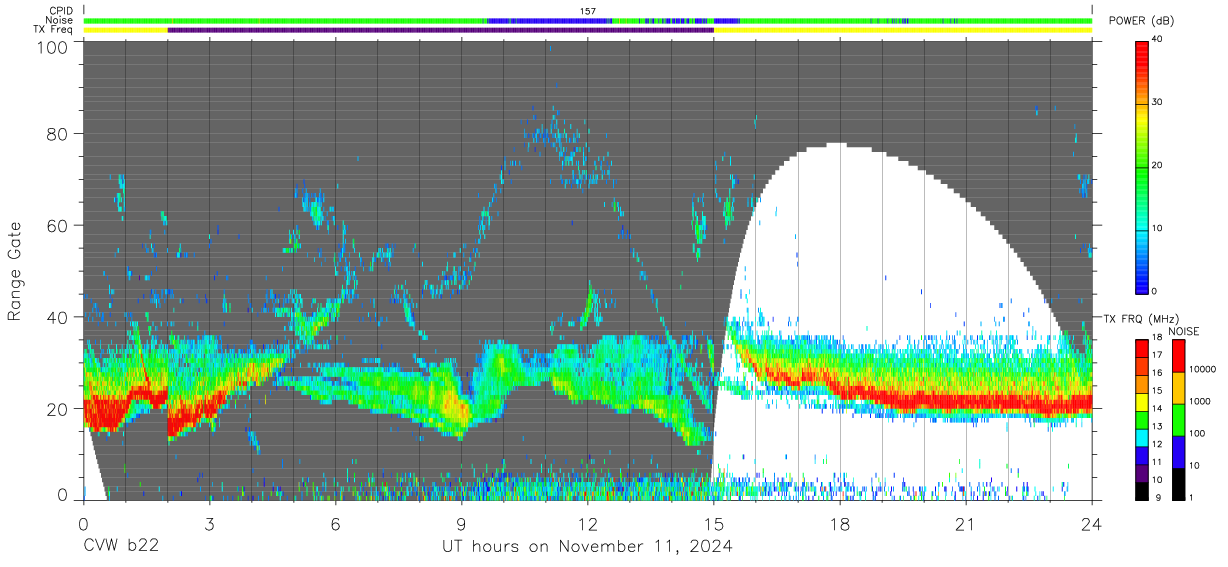Click the 20 tick on the Range Gate axis

59,409
